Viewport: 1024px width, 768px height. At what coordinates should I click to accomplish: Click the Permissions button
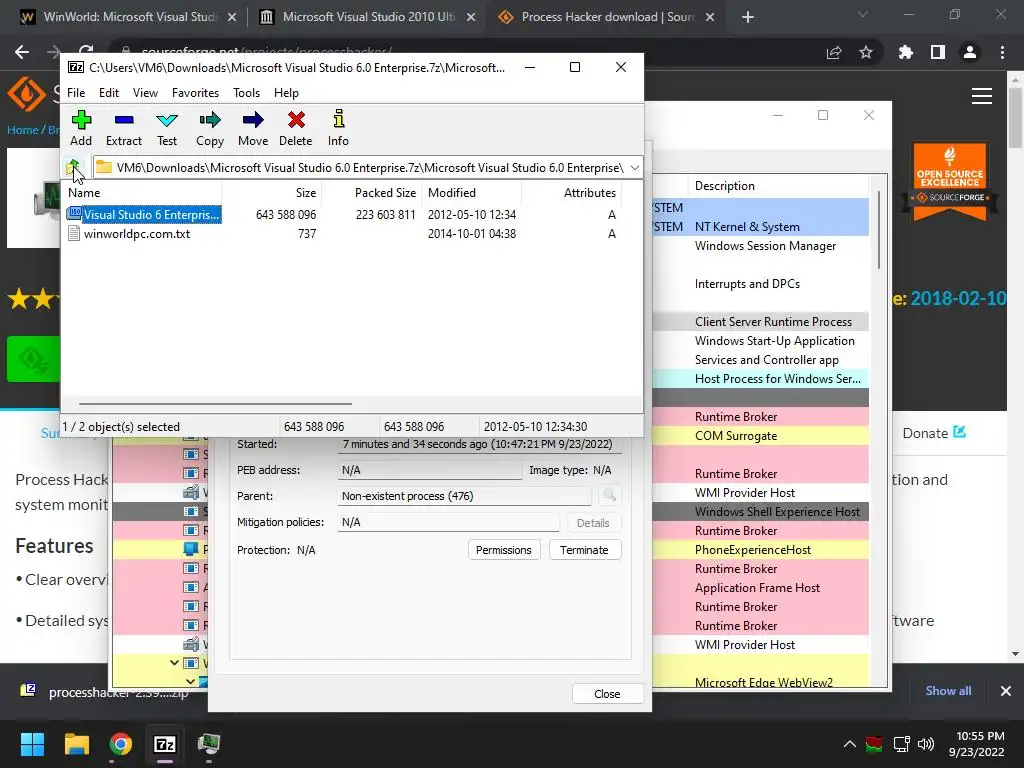point(504,550)
